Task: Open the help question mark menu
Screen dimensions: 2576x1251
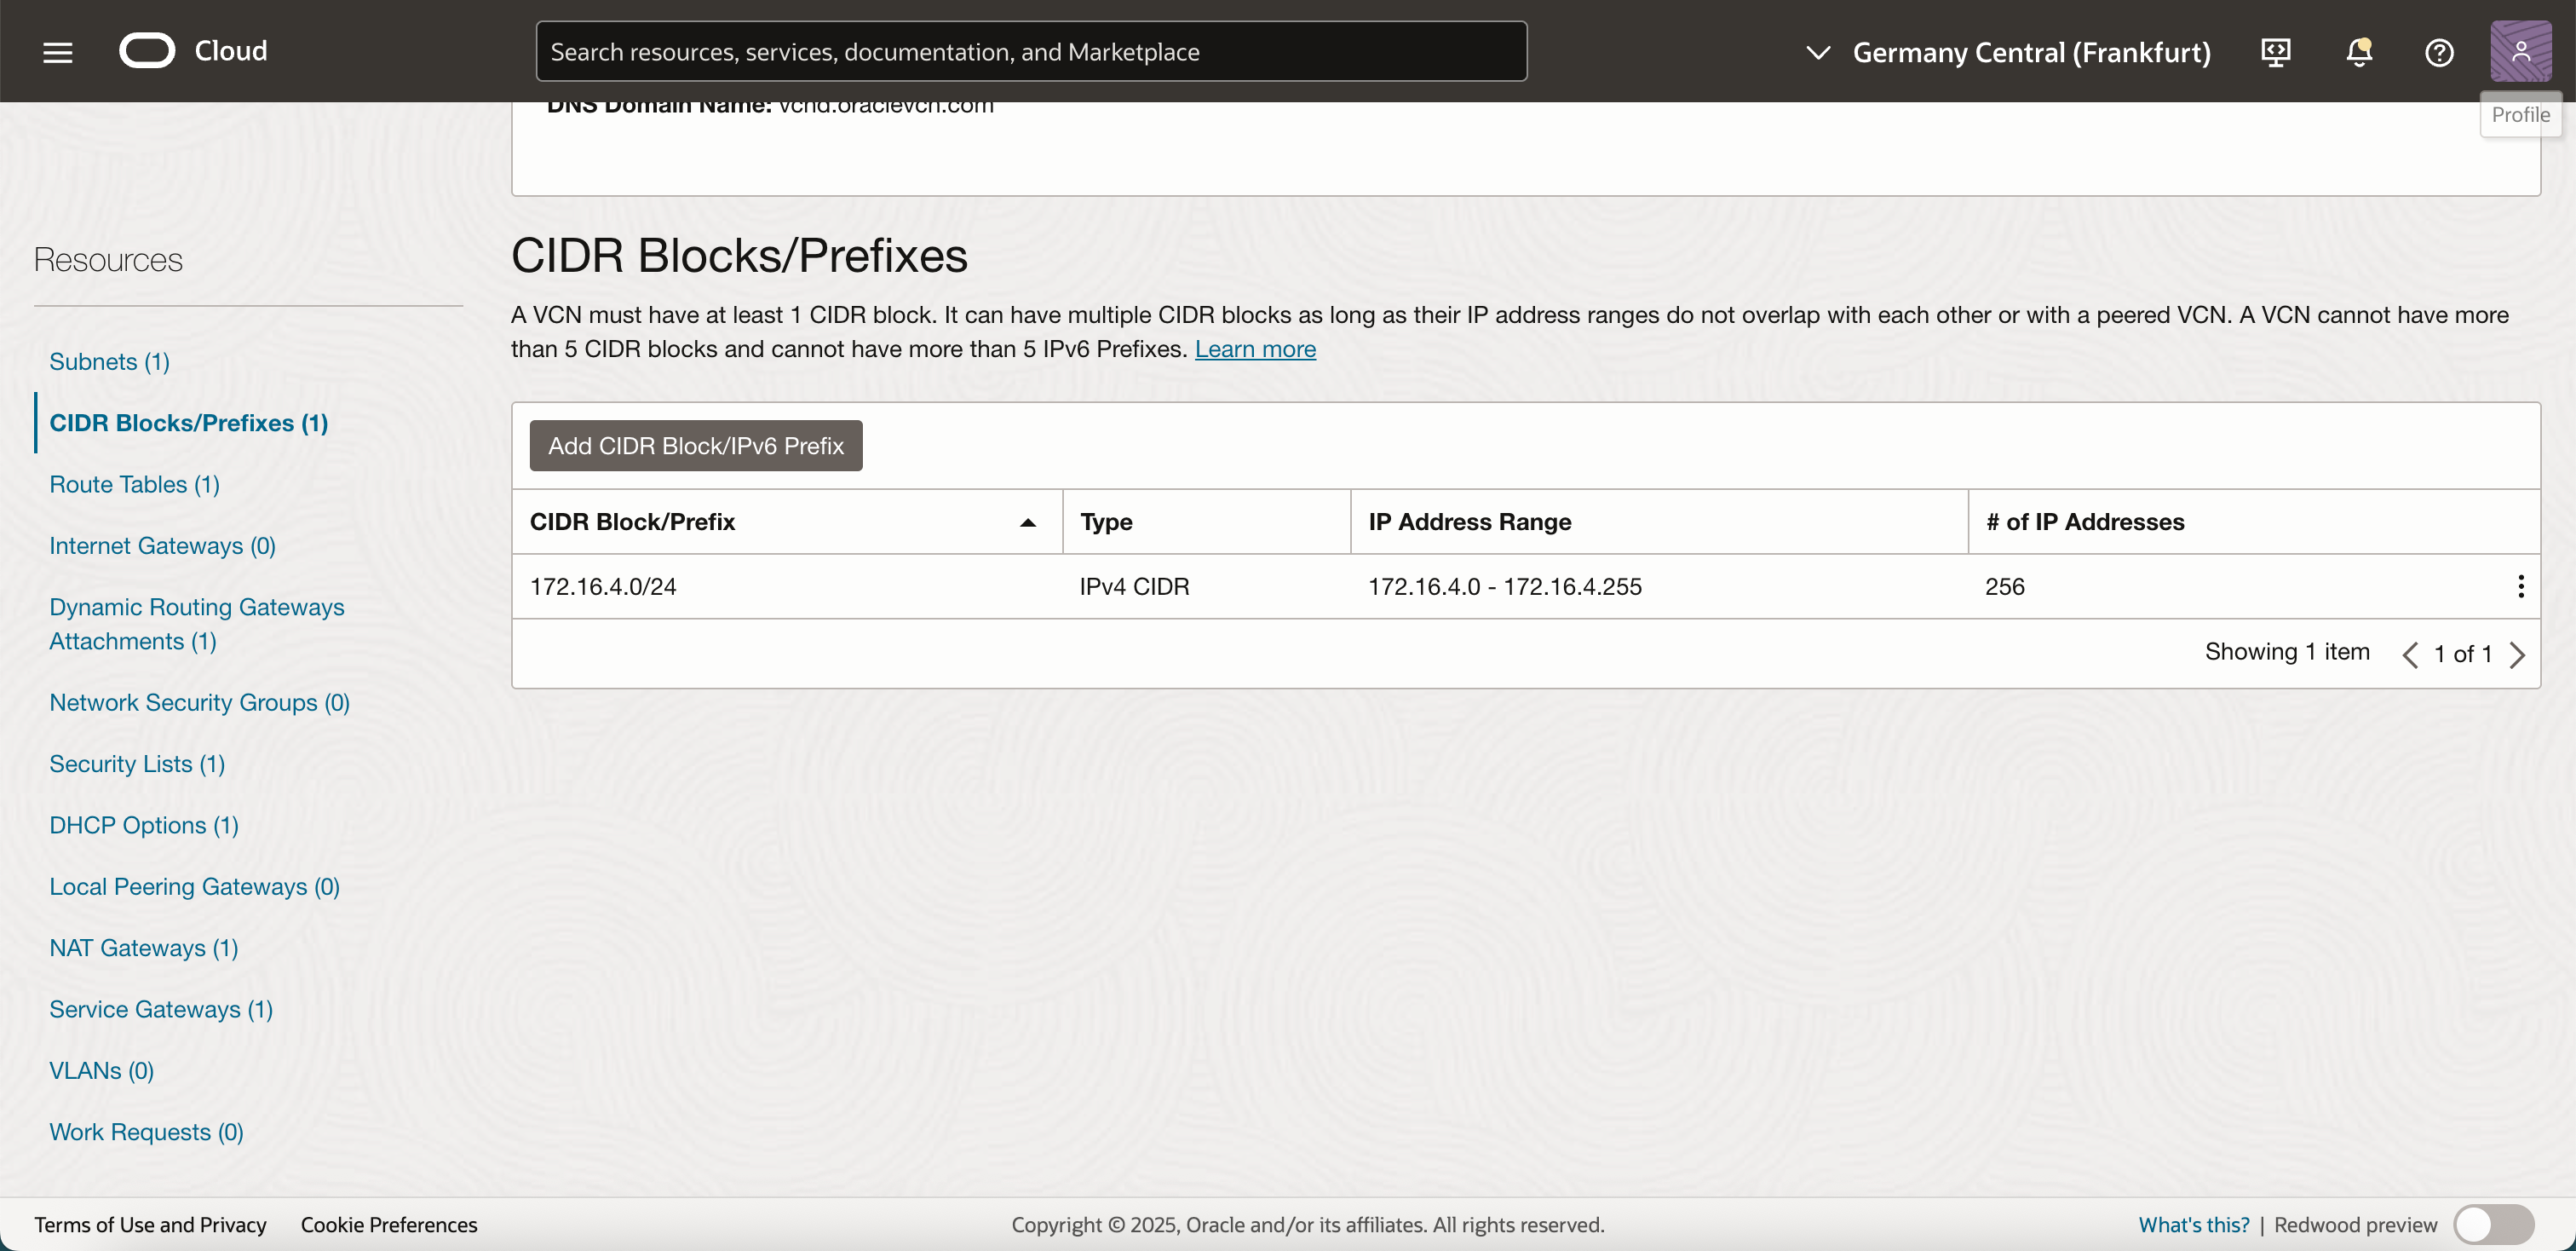Action: point(2438,52)
